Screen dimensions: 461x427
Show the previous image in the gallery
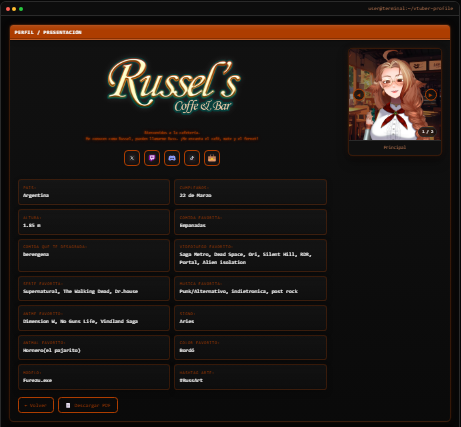359,95
